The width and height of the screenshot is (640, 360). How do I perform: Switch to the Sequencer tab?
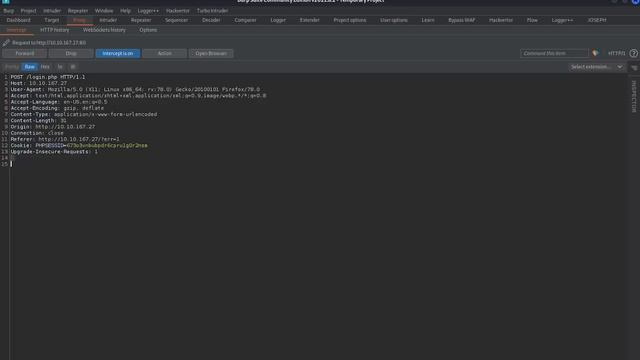point(176,20)
